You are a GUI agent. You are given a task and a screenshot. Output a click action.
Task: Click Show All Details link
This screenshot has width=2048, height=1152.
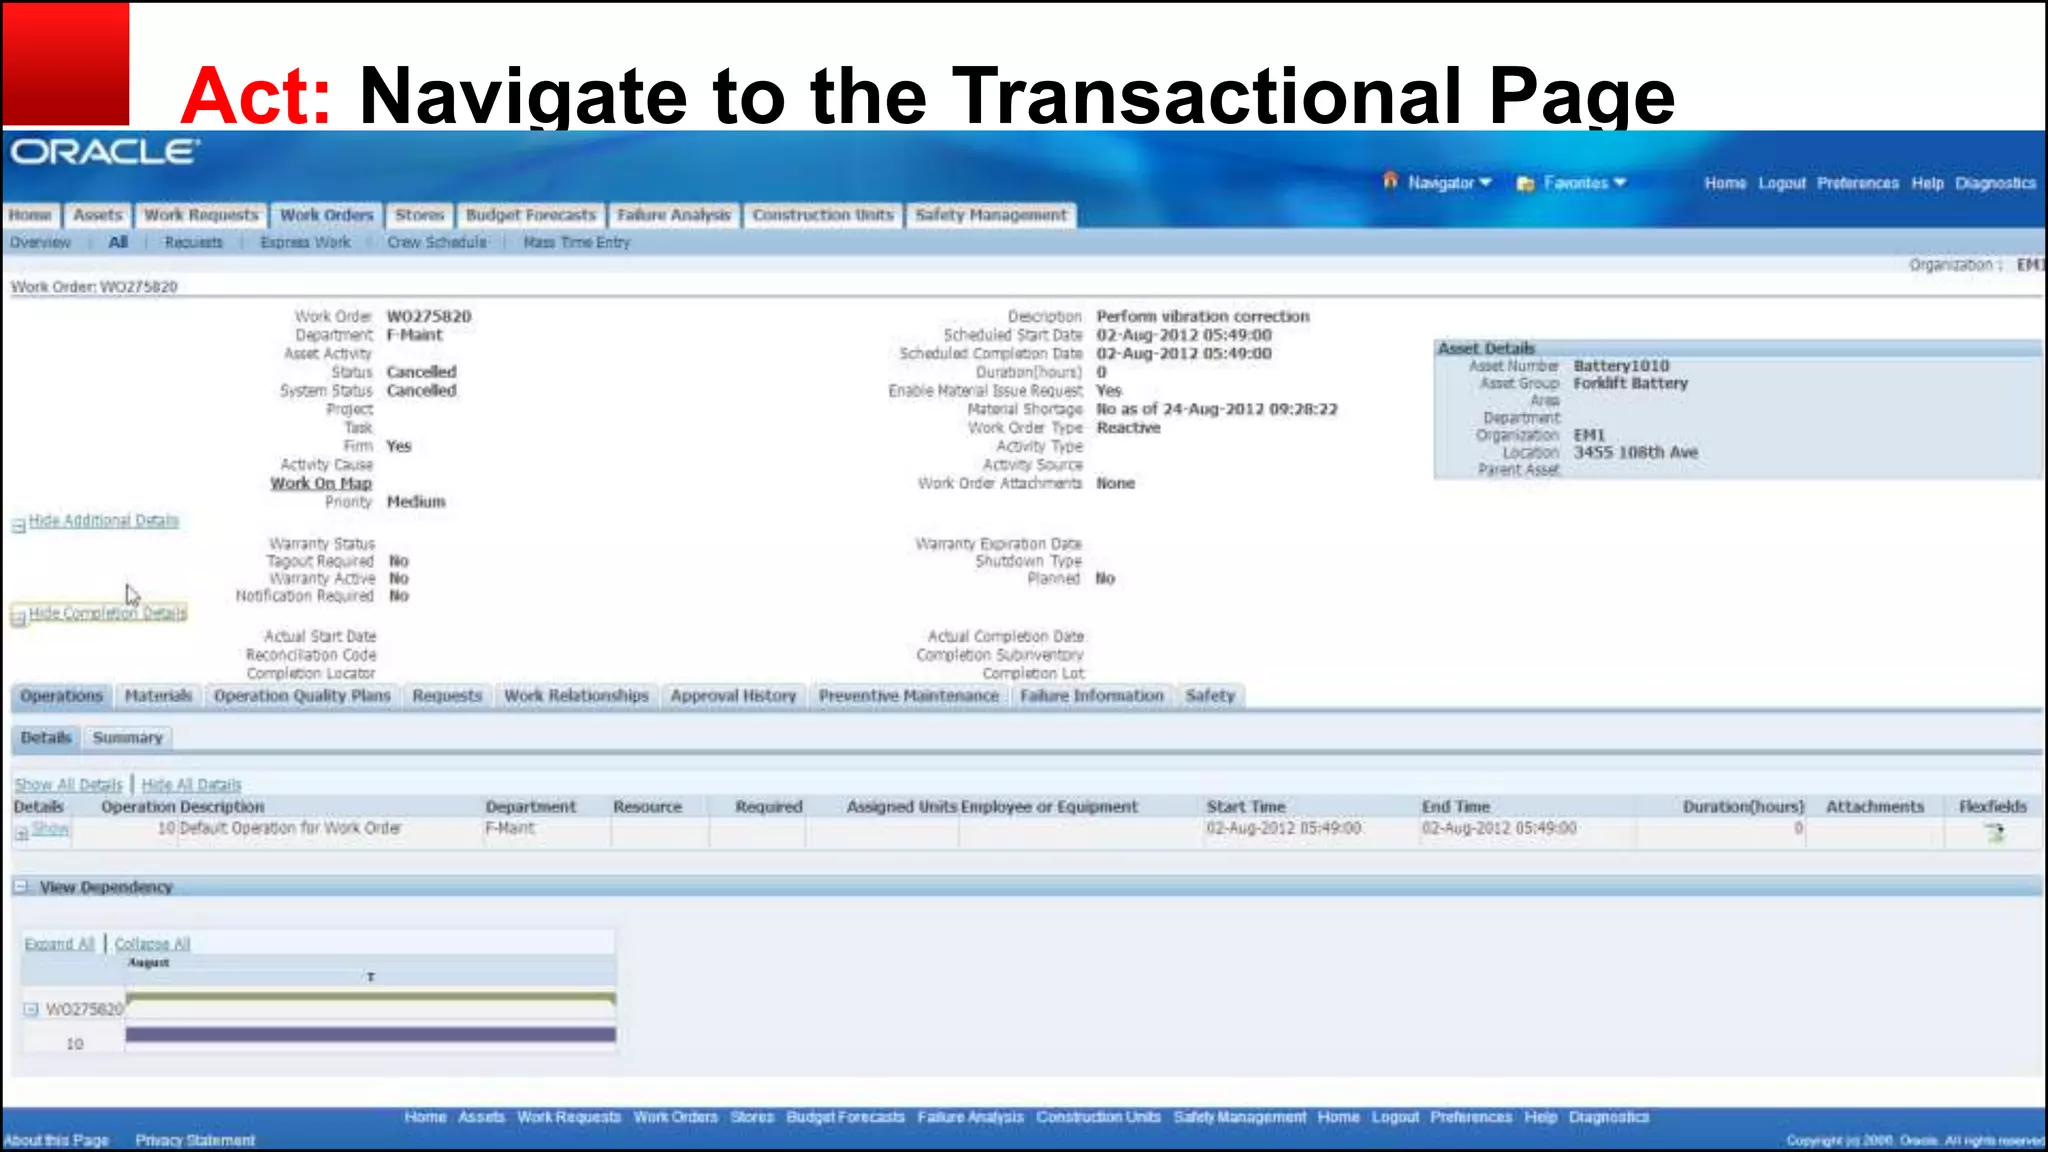(68, 785)
